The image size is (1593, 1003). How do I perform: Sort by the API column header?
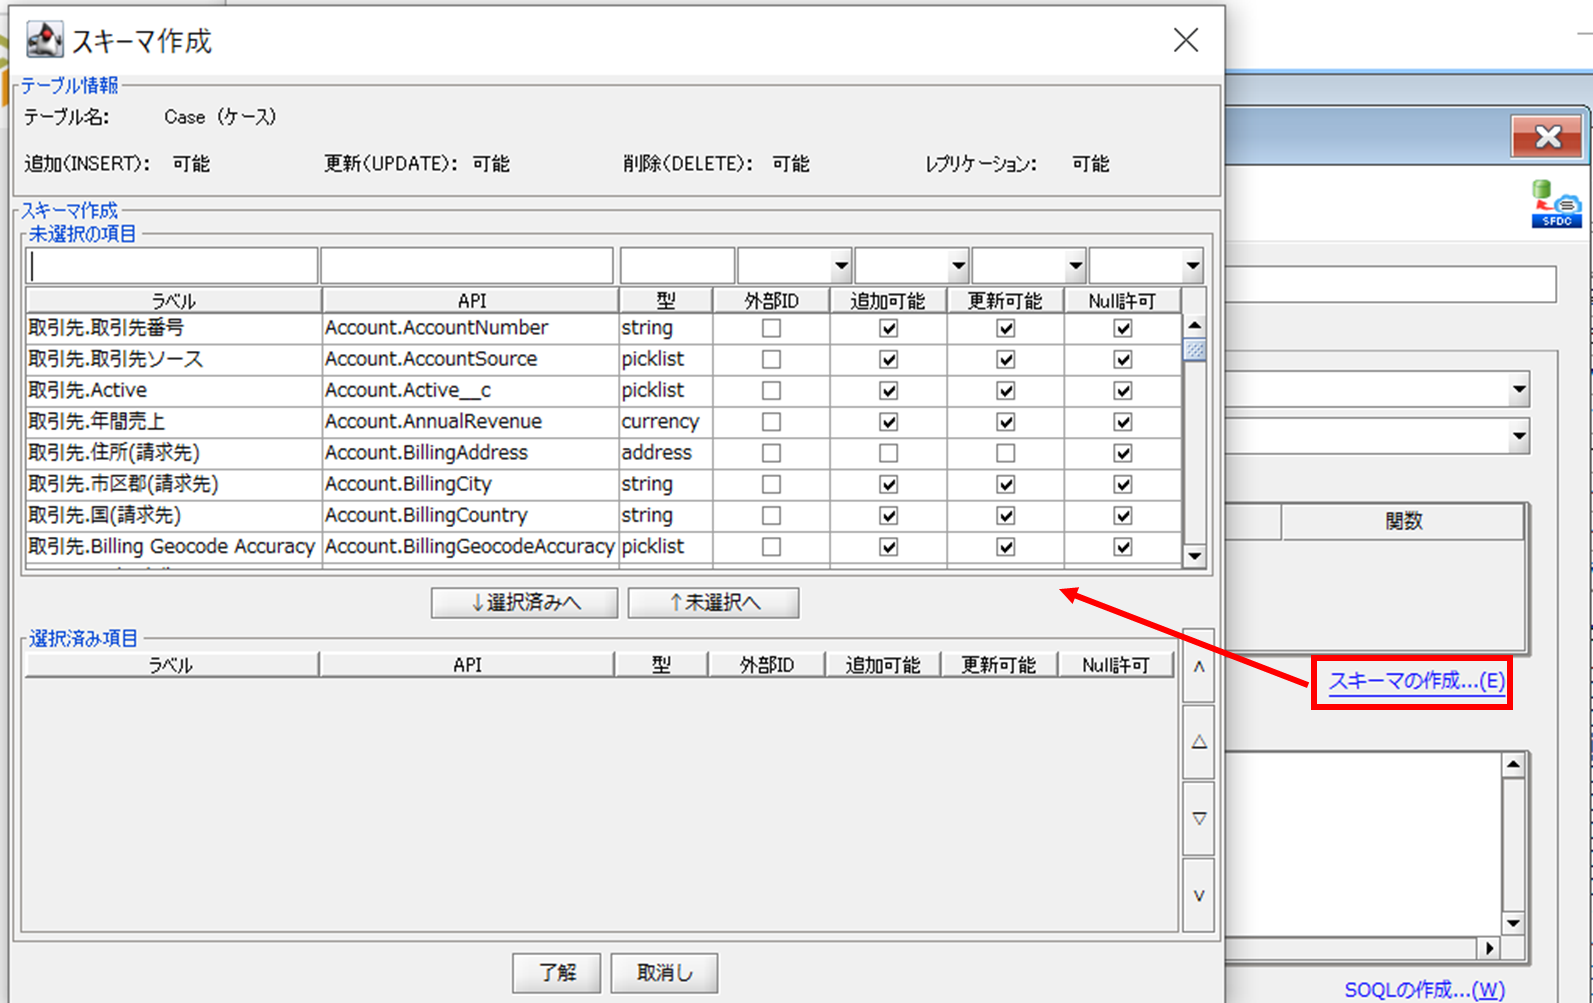pos(471,301)
